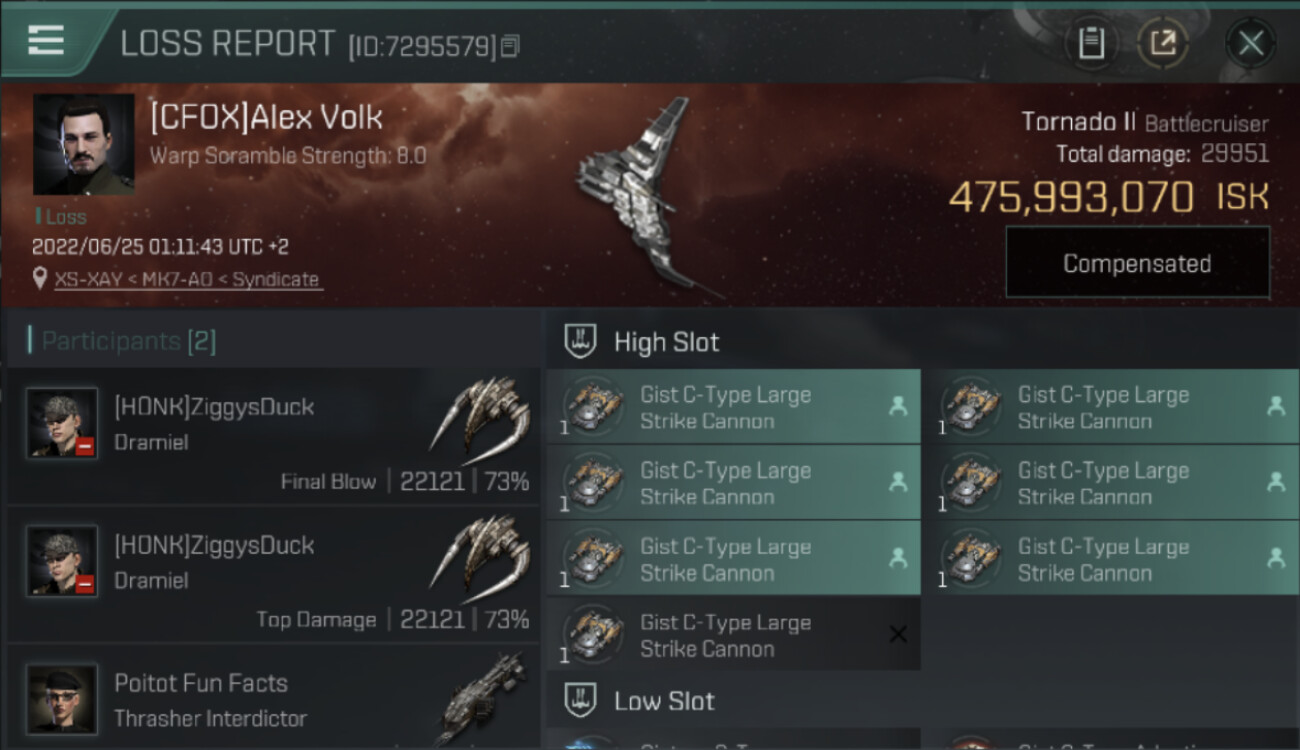
Task: Open XS-XAY < MK7-AO < Syndicate location link
Action: tap(187, 279)
